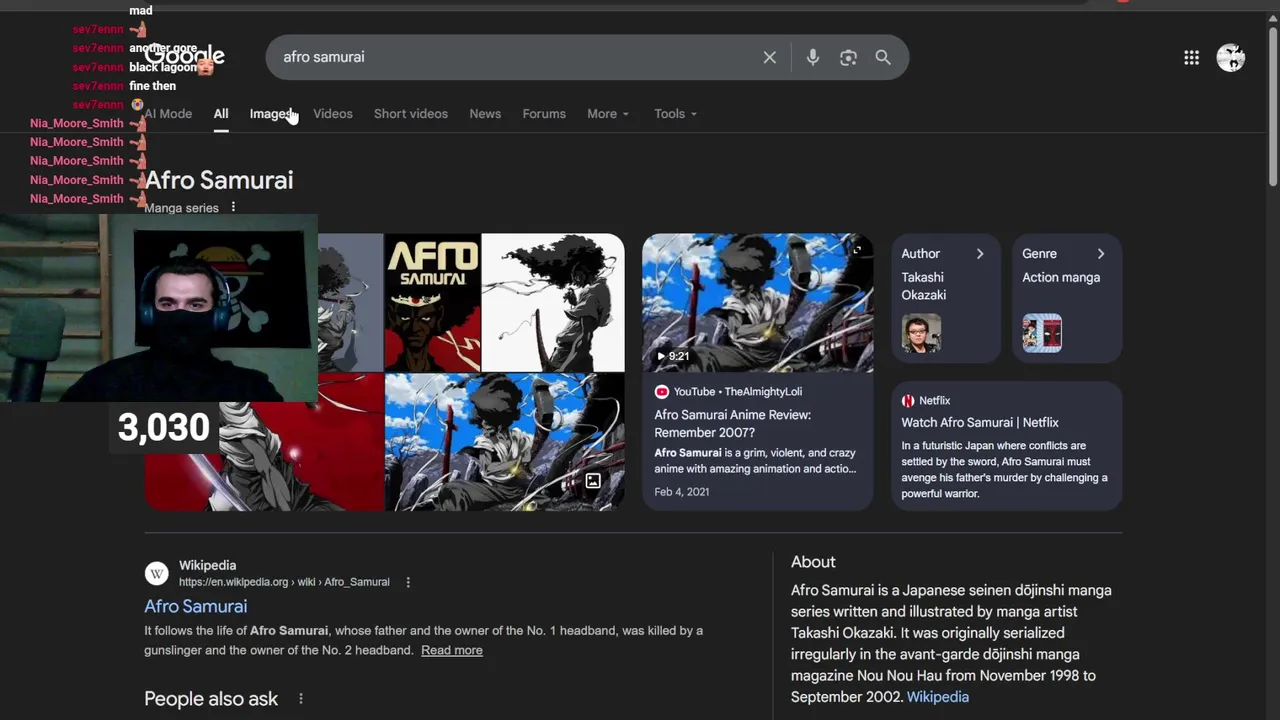Switch to the News tab
Image resolution: width=1280 pixels, height=720 pixels.
pyautogui.click(x=485, y=114)
